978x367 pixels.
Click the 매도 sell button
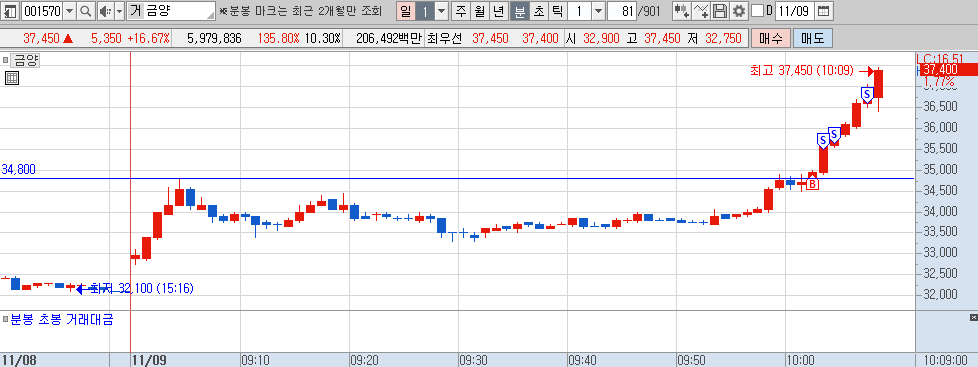click(x=813, y=38)
